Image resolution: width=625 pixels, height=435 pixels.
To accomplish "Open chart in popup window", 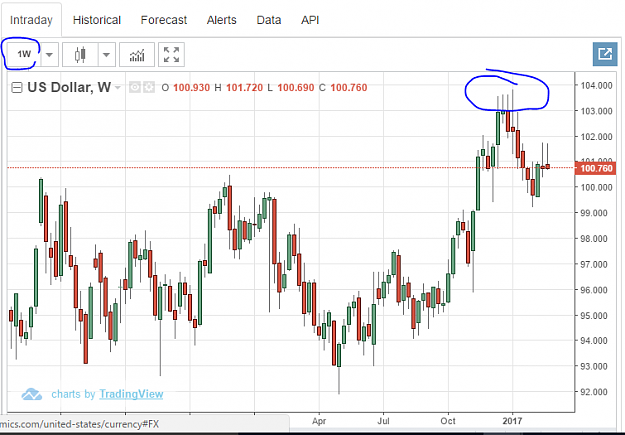I will [605, 54].
